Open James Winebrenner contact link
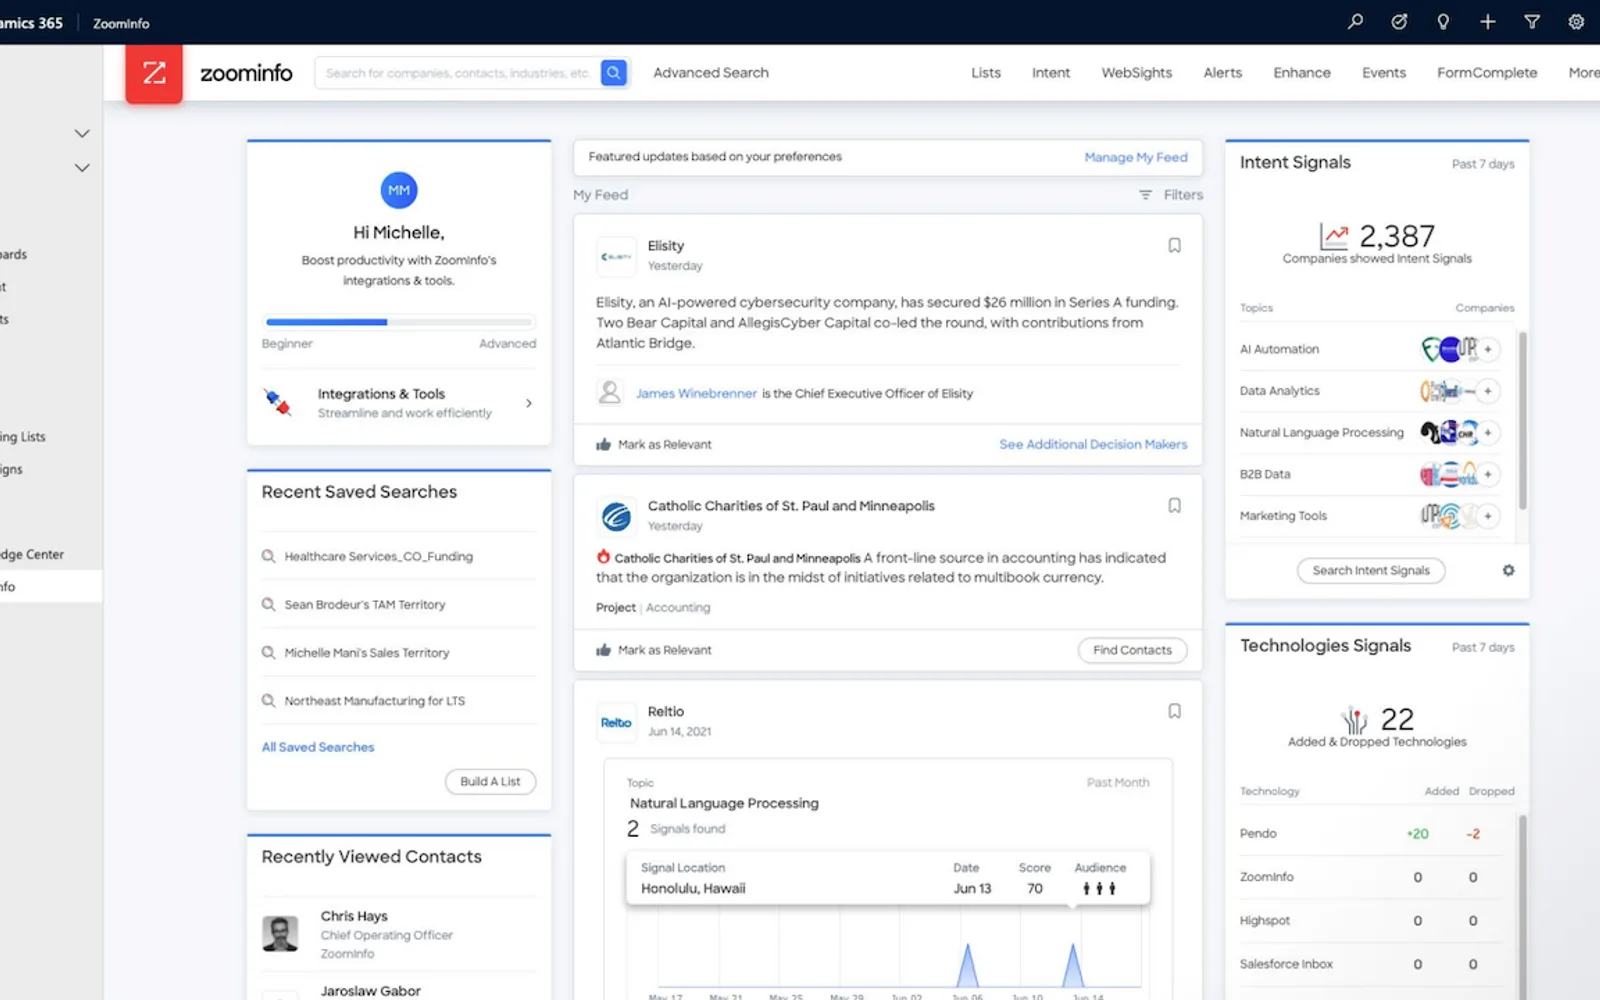Viewport: 1600px width, 1000px height. tap(696, 394)
